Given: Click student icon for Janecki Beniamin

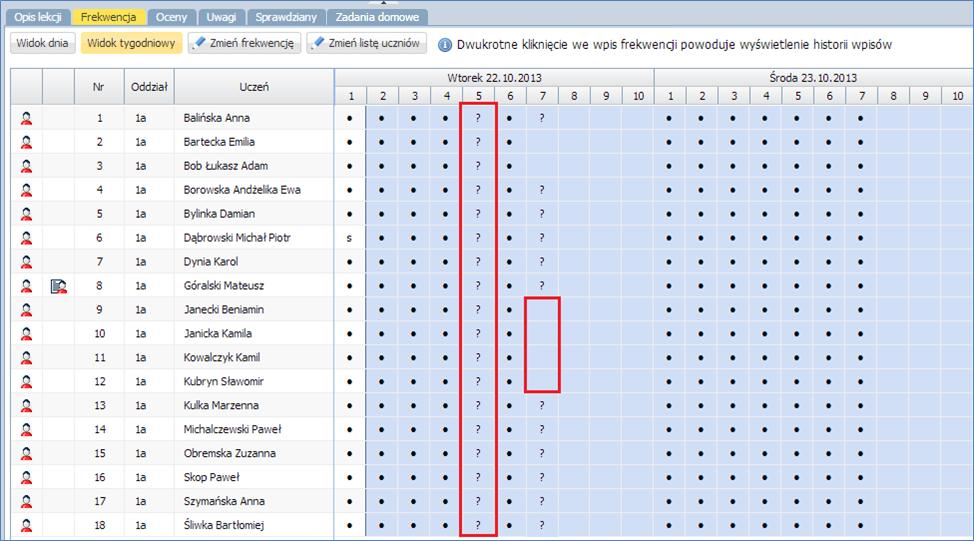Looking at the screenshot, I should point(26,310).
